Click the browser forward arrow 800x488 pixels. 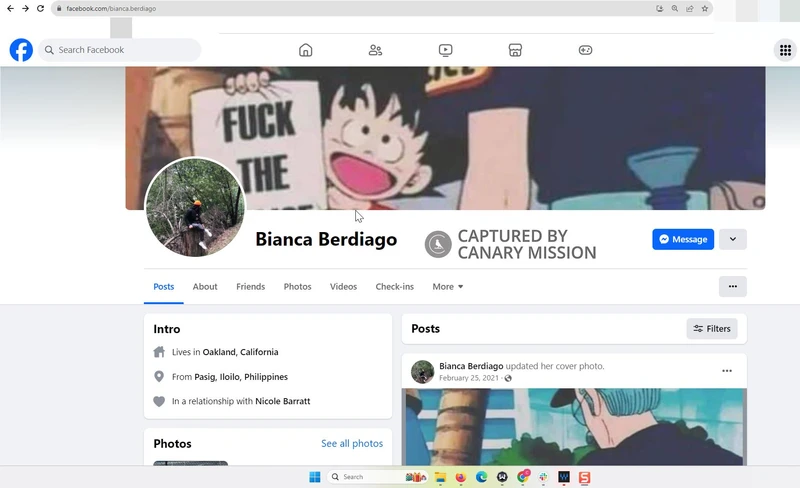[25, 8]
